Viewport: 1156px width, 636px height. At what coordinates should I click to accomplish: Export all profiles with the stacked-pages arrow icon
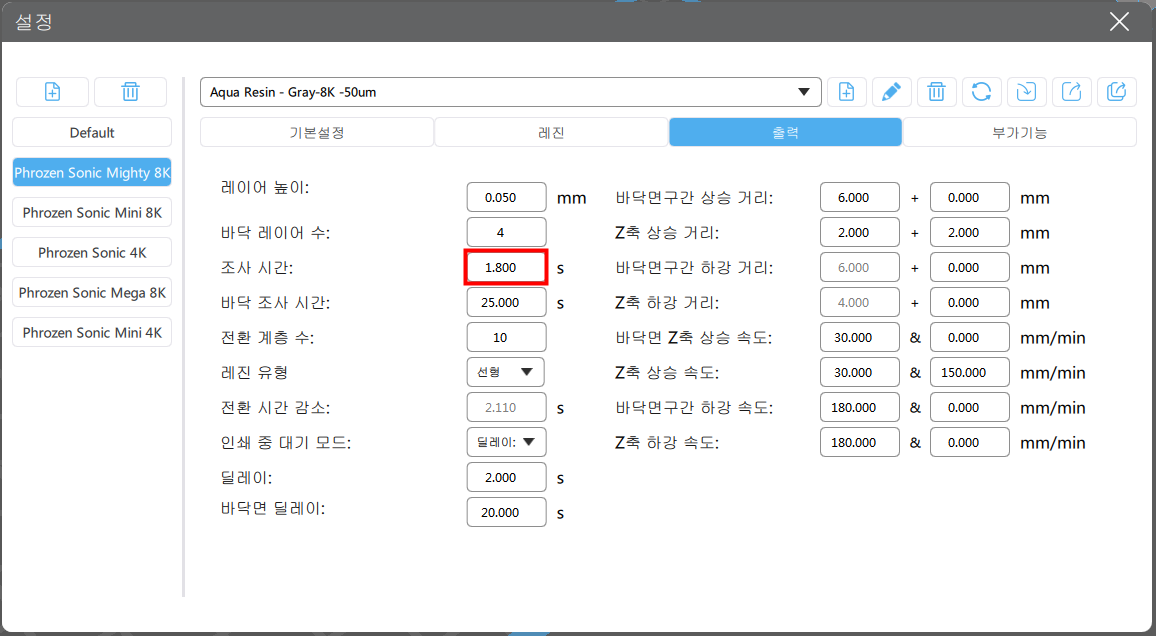click(1116, 92)
